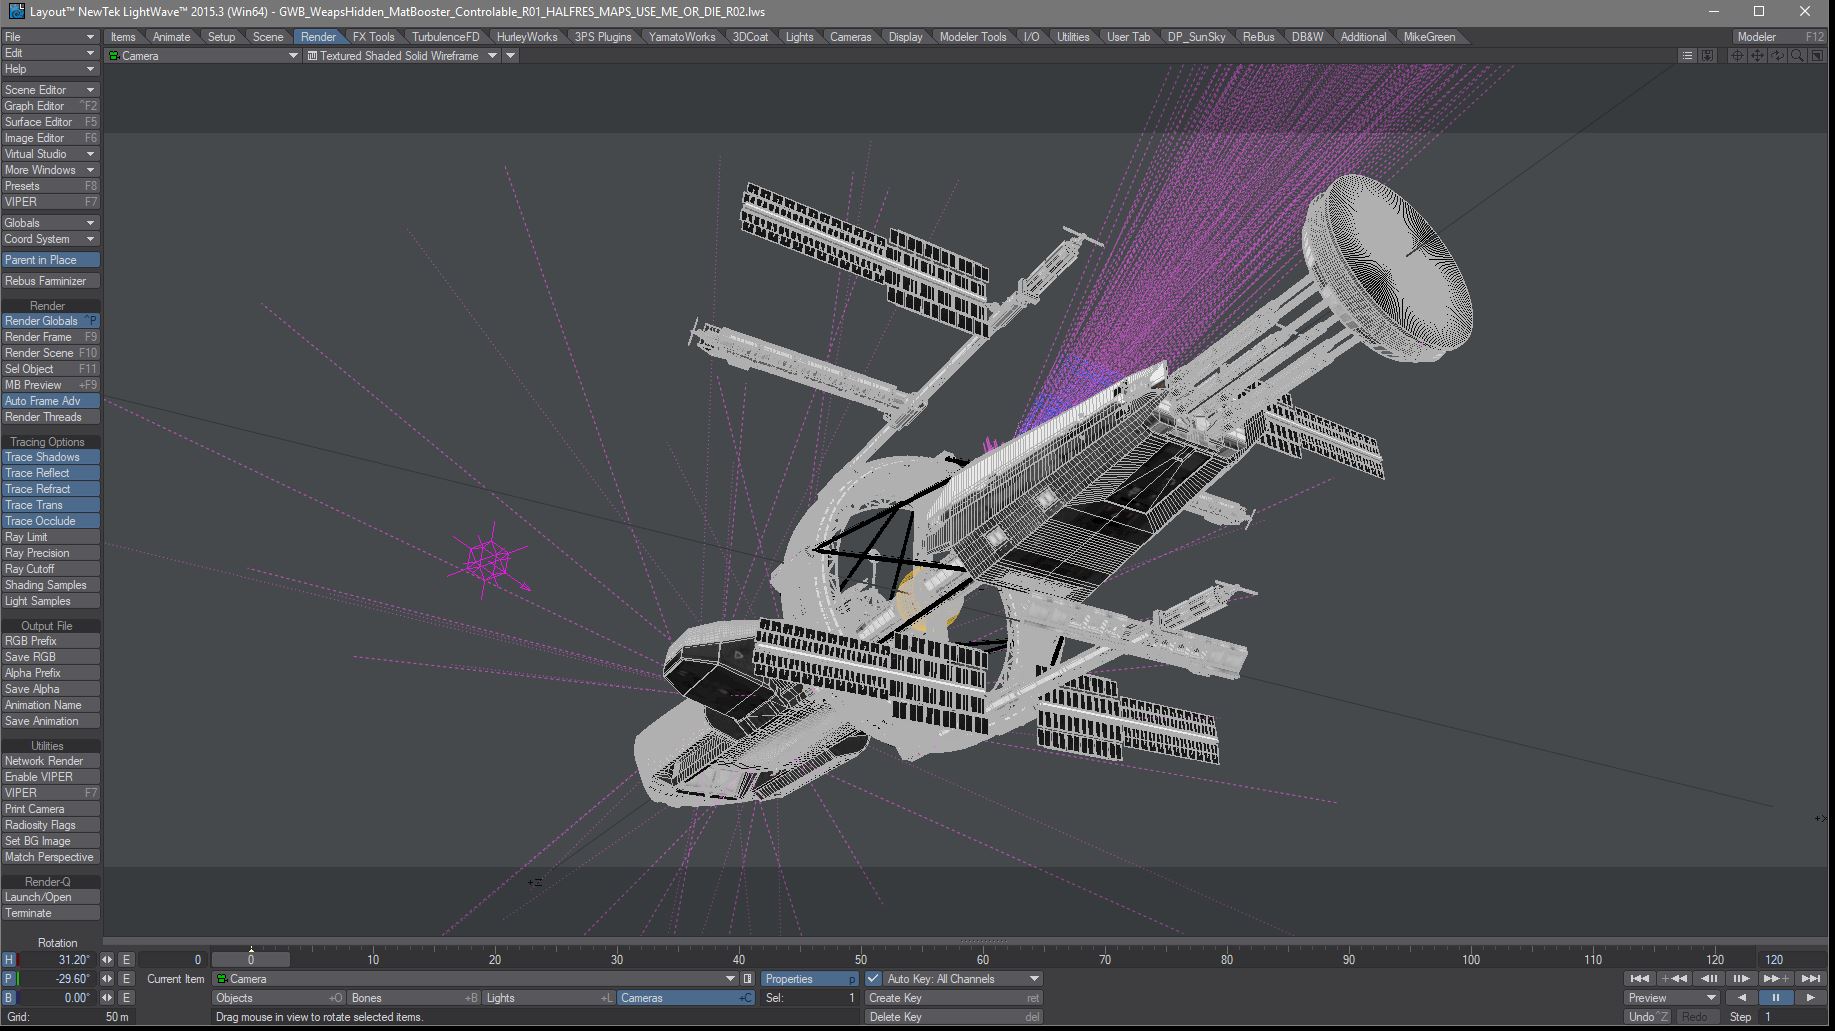Click the viewport rotate icon
1835x1031 pixels.
[1777, 56]
